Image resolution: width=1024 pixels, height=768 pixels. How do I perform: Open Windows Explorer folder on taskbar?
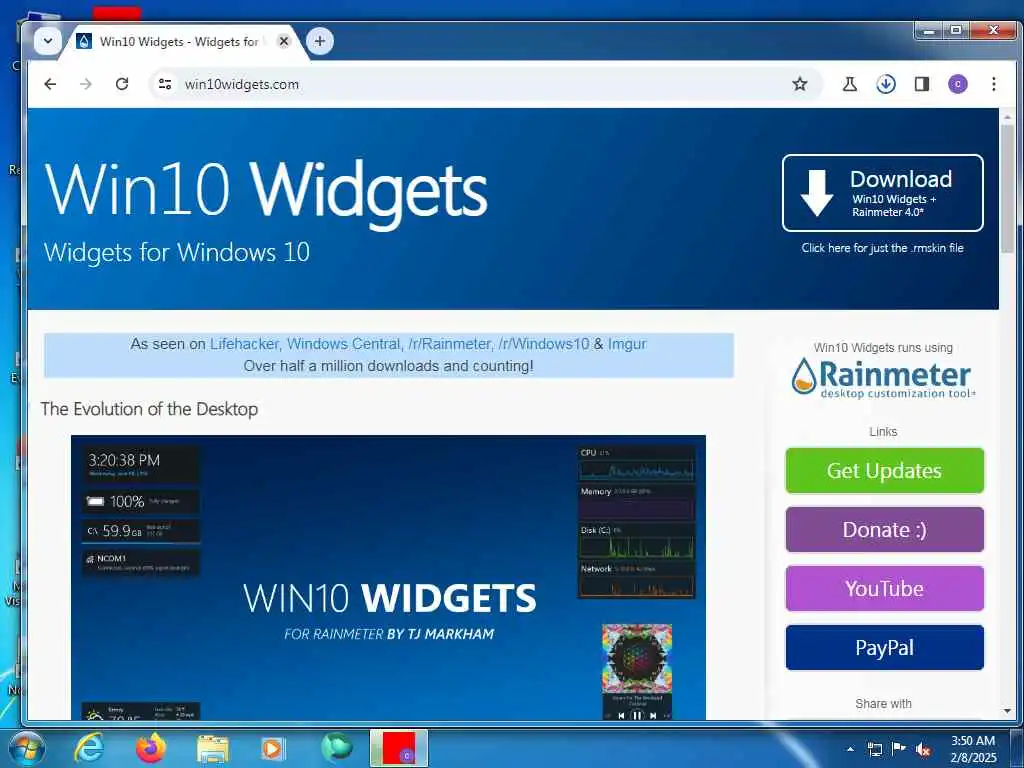click(x=212, y=749)
